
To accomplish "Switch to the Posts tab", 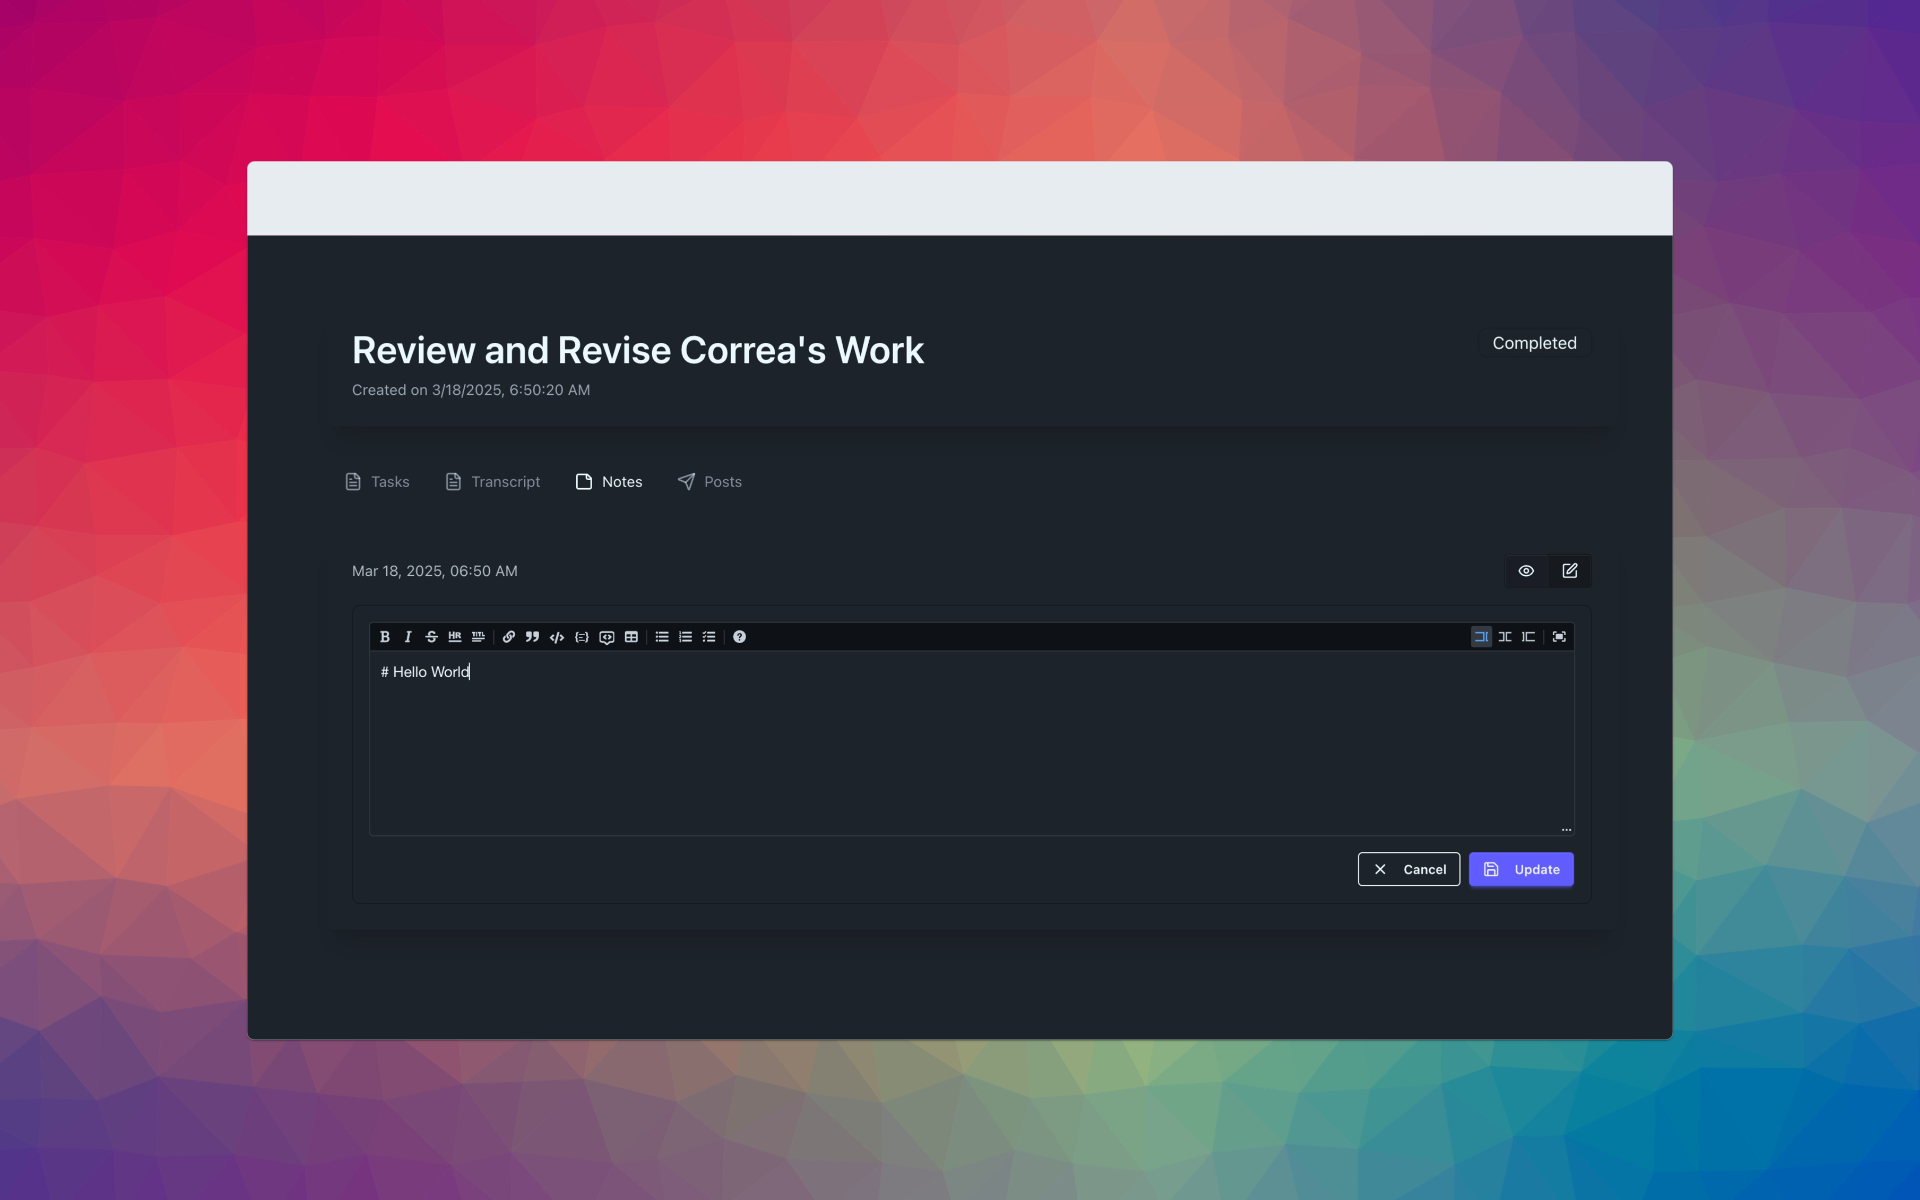I will (710, 482).
